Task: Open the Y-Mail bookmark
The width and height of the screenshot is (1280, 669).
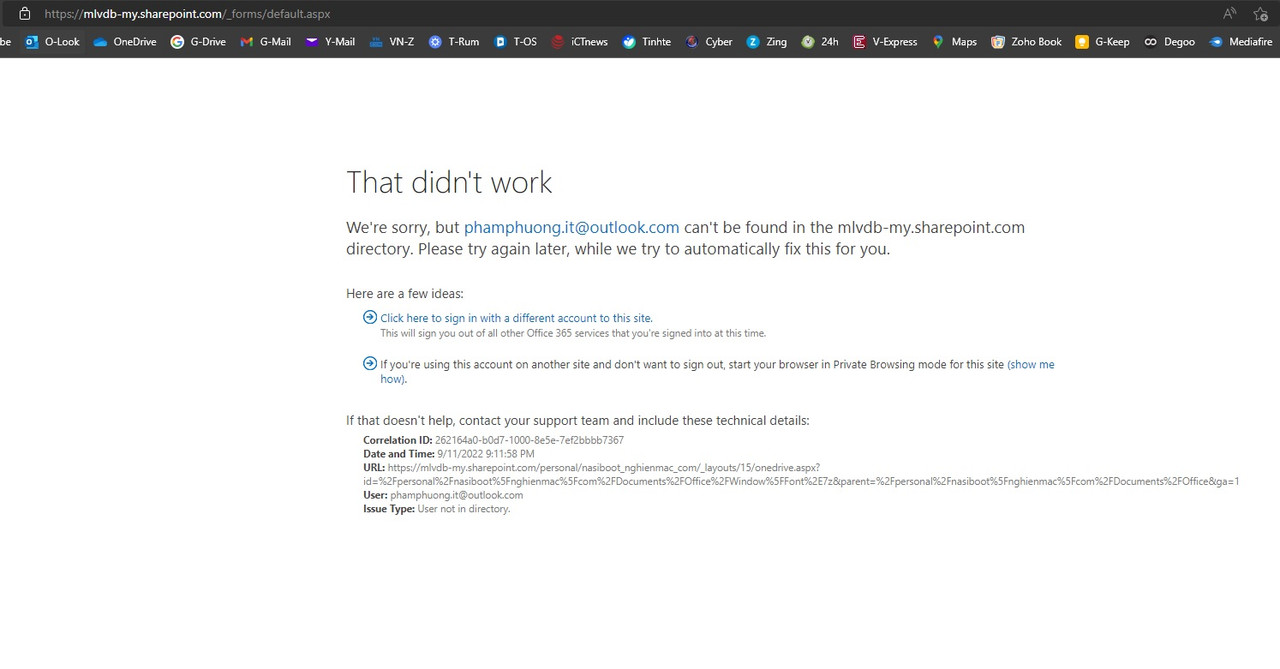Action: 330,42
